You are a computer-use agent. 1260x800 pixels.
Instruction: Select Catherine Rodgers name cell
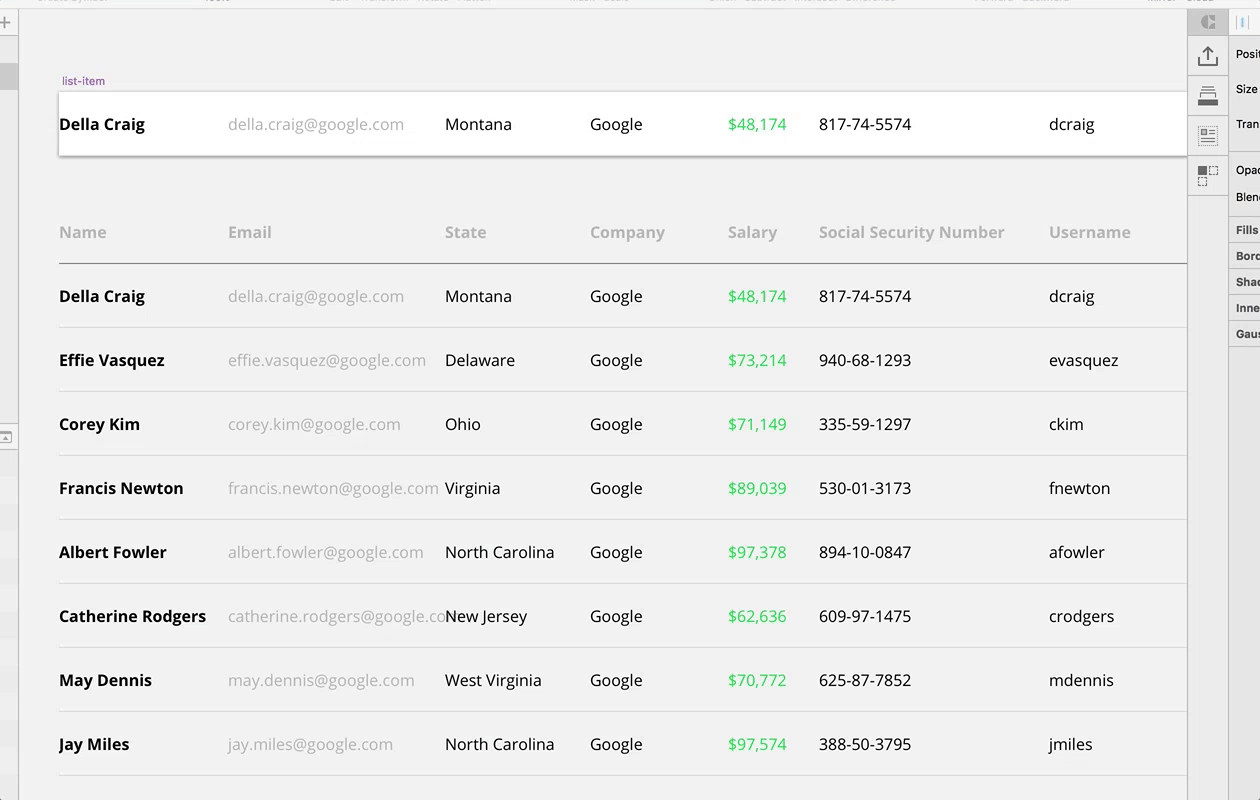(132, 617)
